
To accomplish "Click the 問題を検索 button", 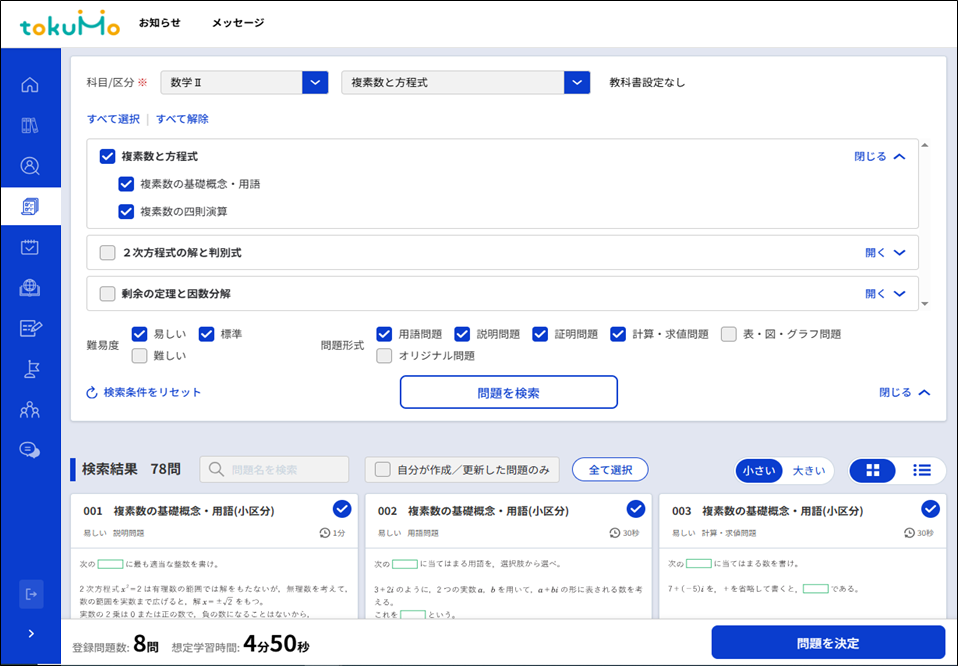I will (x=508, y=393).
